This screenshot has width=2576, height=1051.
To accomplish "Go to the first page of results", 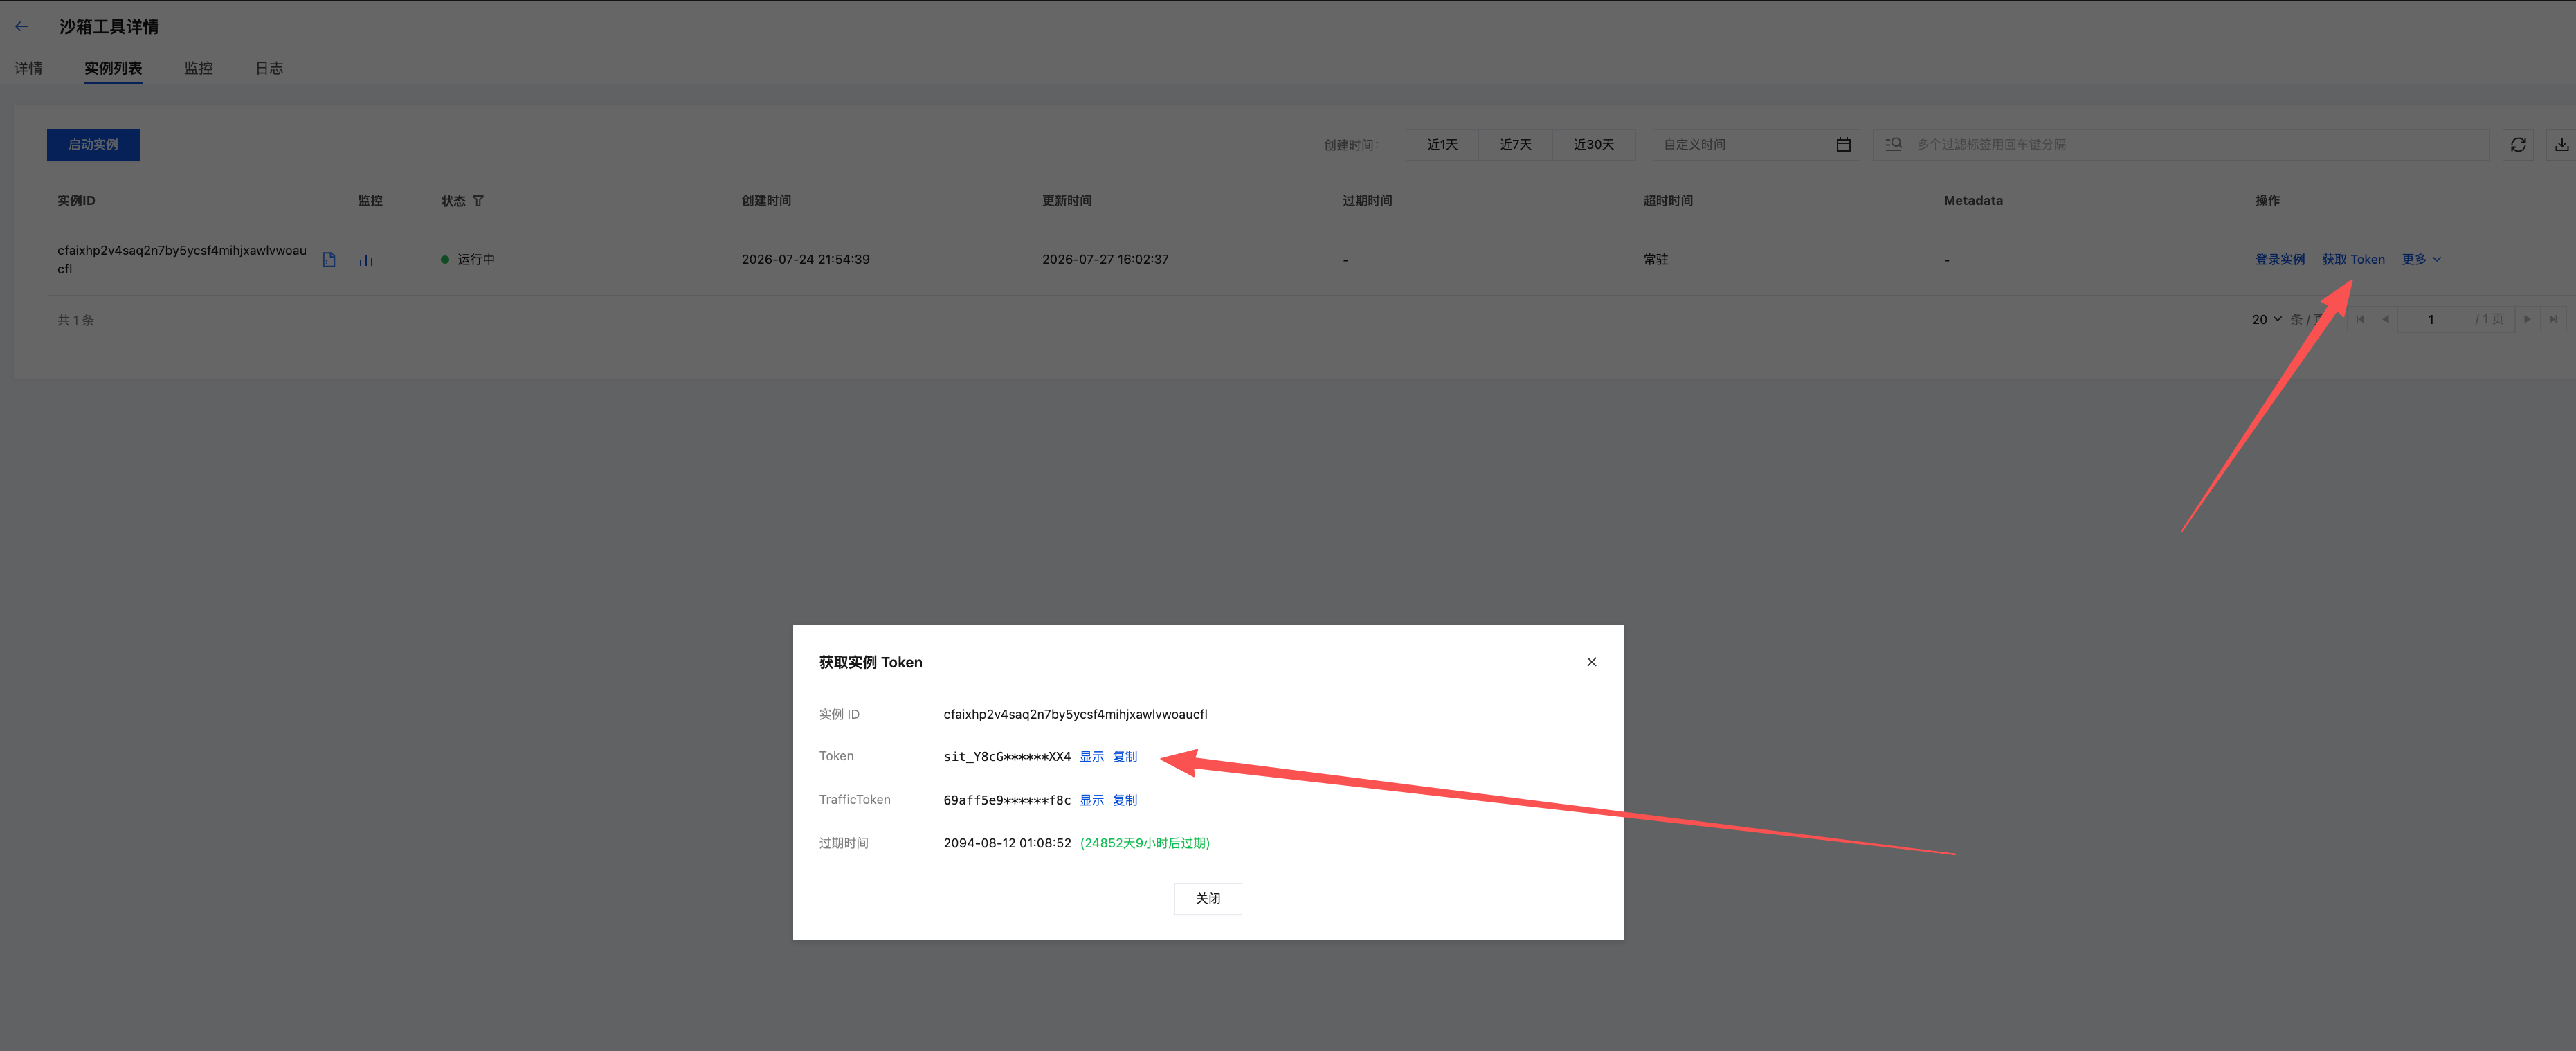I will click(x=2360, y=320).
